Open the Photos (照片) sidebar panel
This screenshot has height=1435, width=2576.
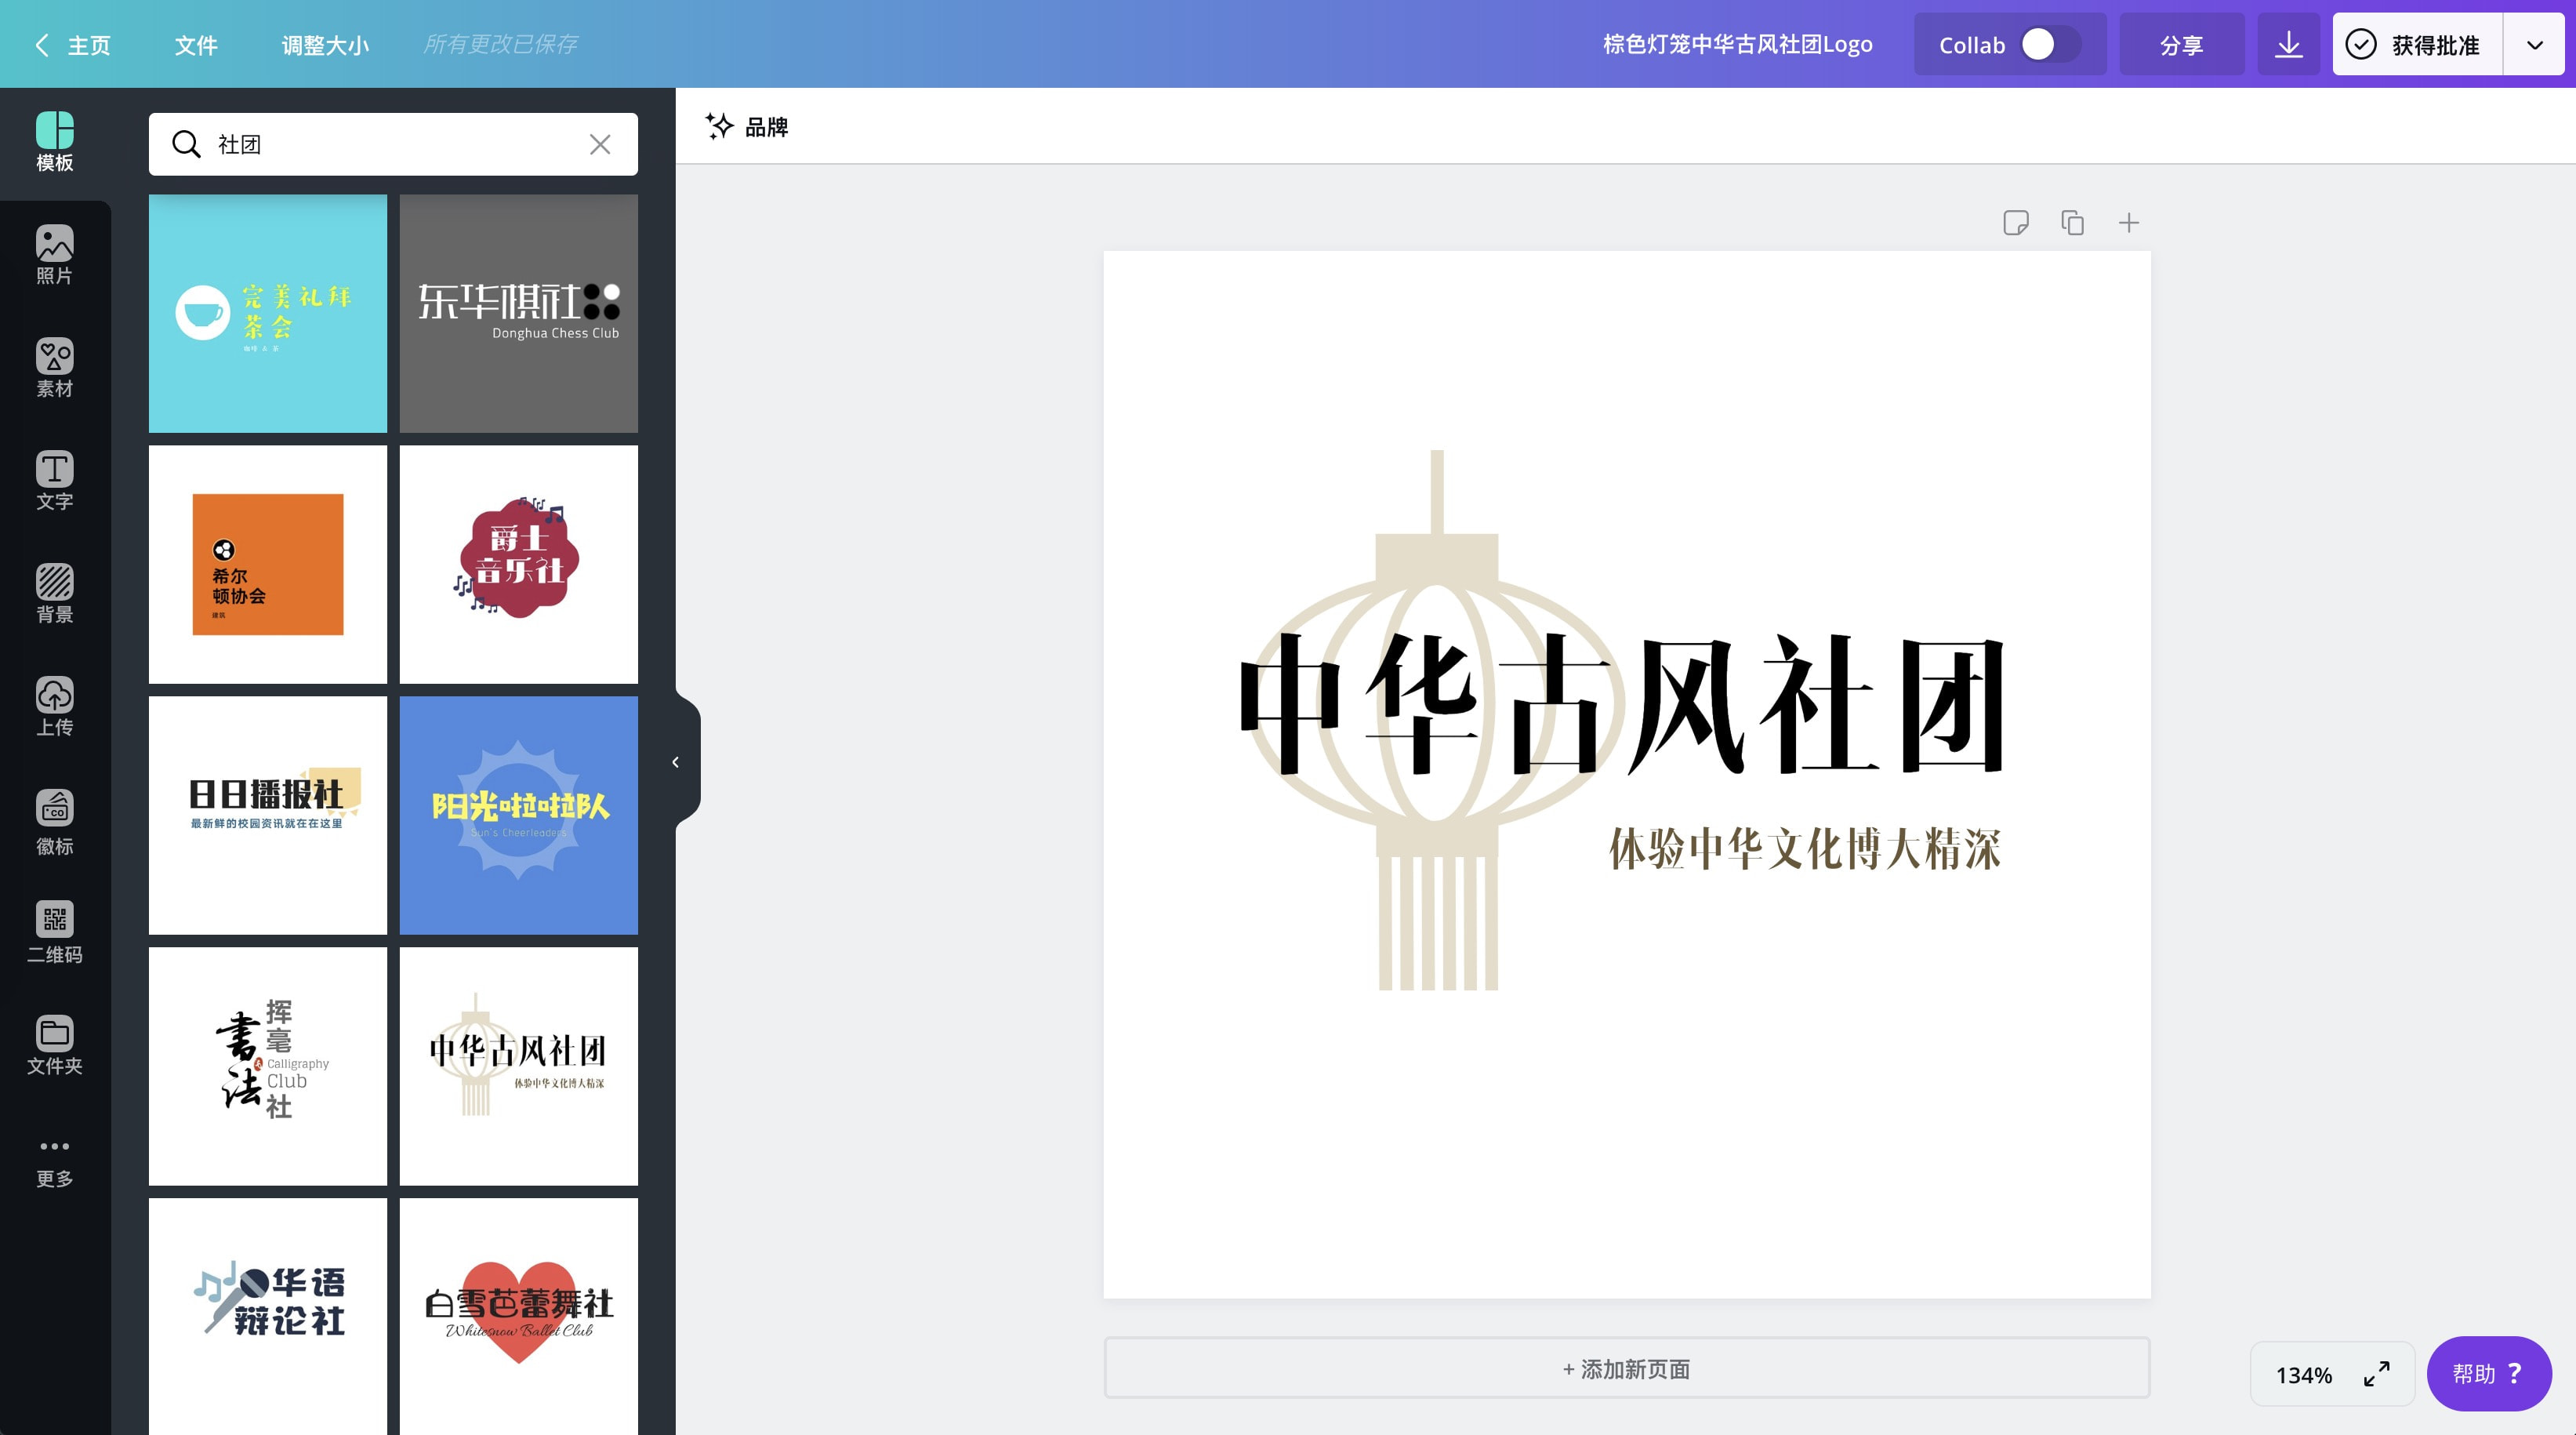click(x=54, y=255)
